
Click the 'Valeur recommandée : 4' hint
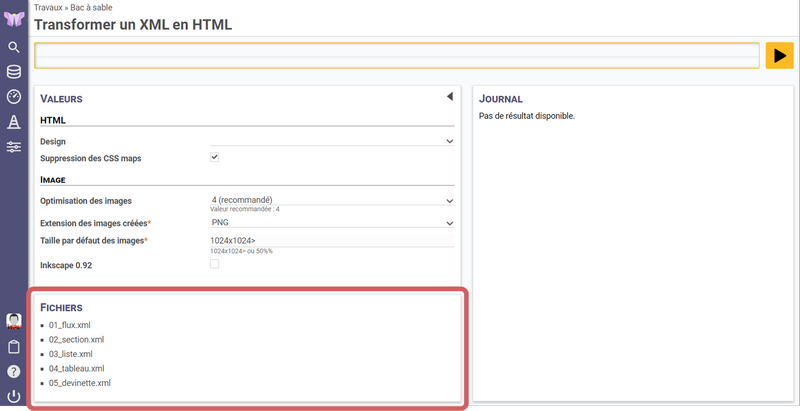click(245, 209)
